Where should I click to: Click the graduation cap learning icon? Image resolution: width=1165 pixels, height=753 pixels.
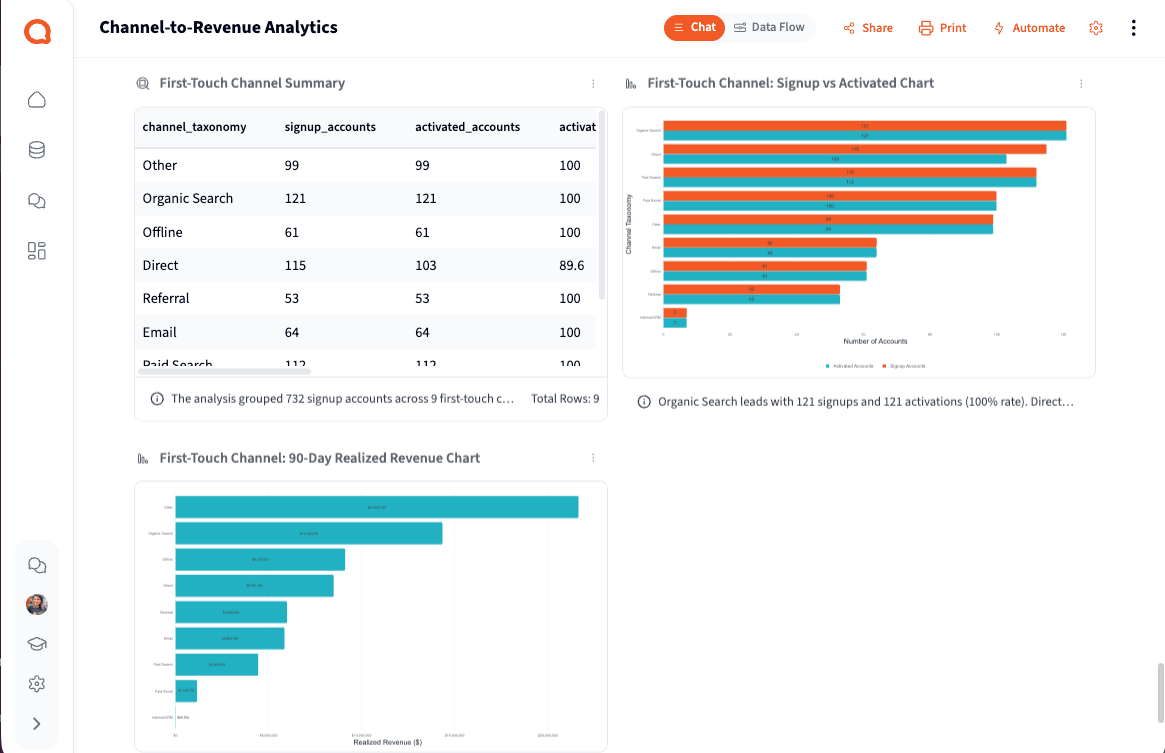click(x=36, y=644)
